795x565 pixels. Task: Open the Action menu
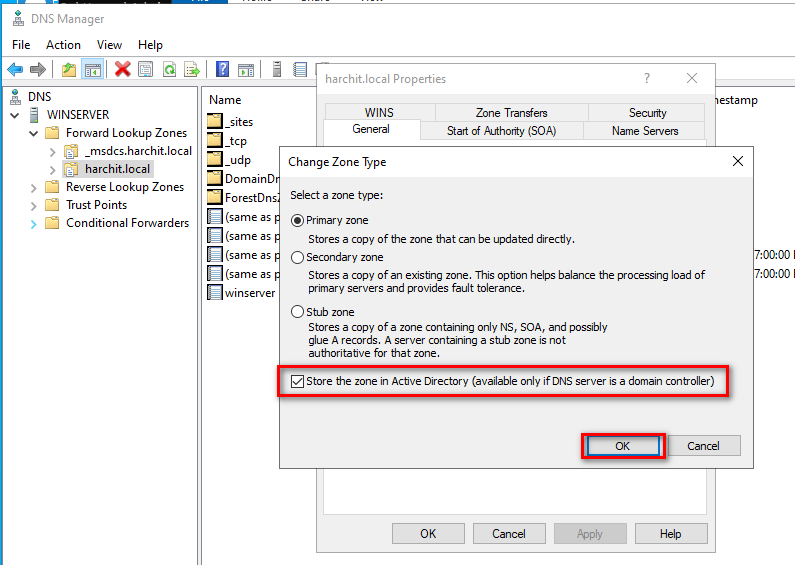63,45
